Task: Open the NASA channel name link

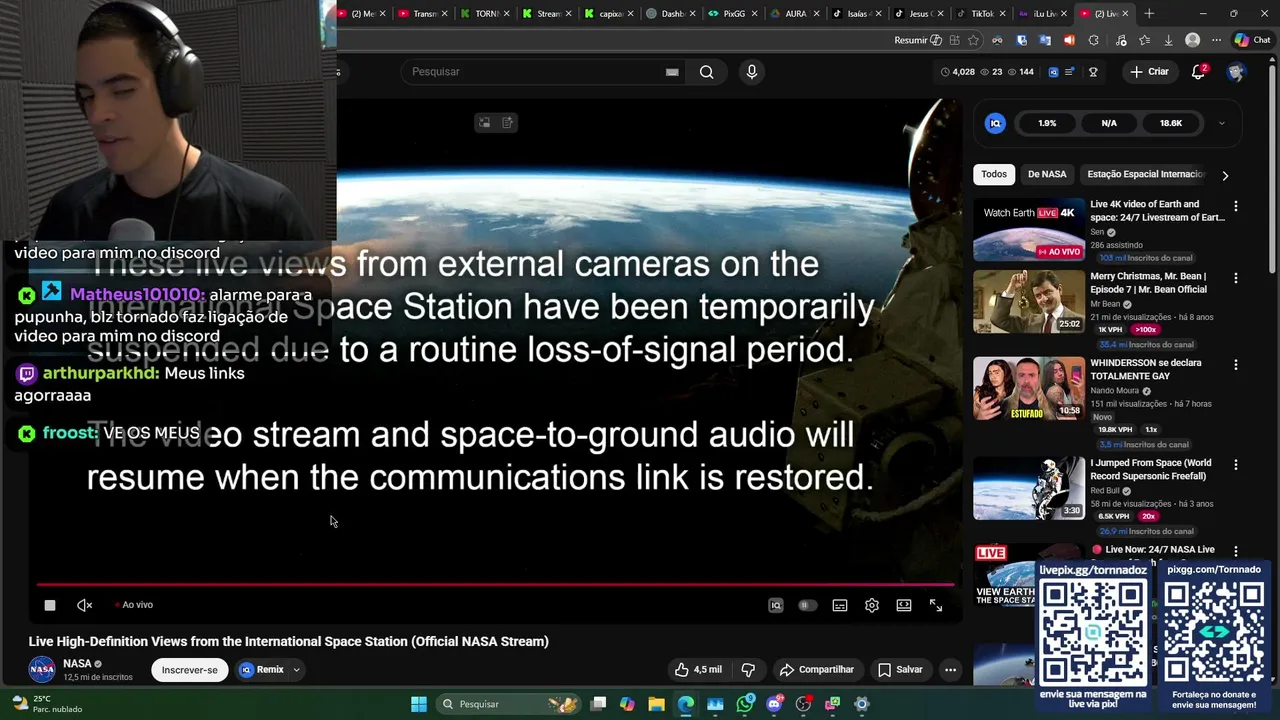Action: pyautogui.click(x=77, y=663)
